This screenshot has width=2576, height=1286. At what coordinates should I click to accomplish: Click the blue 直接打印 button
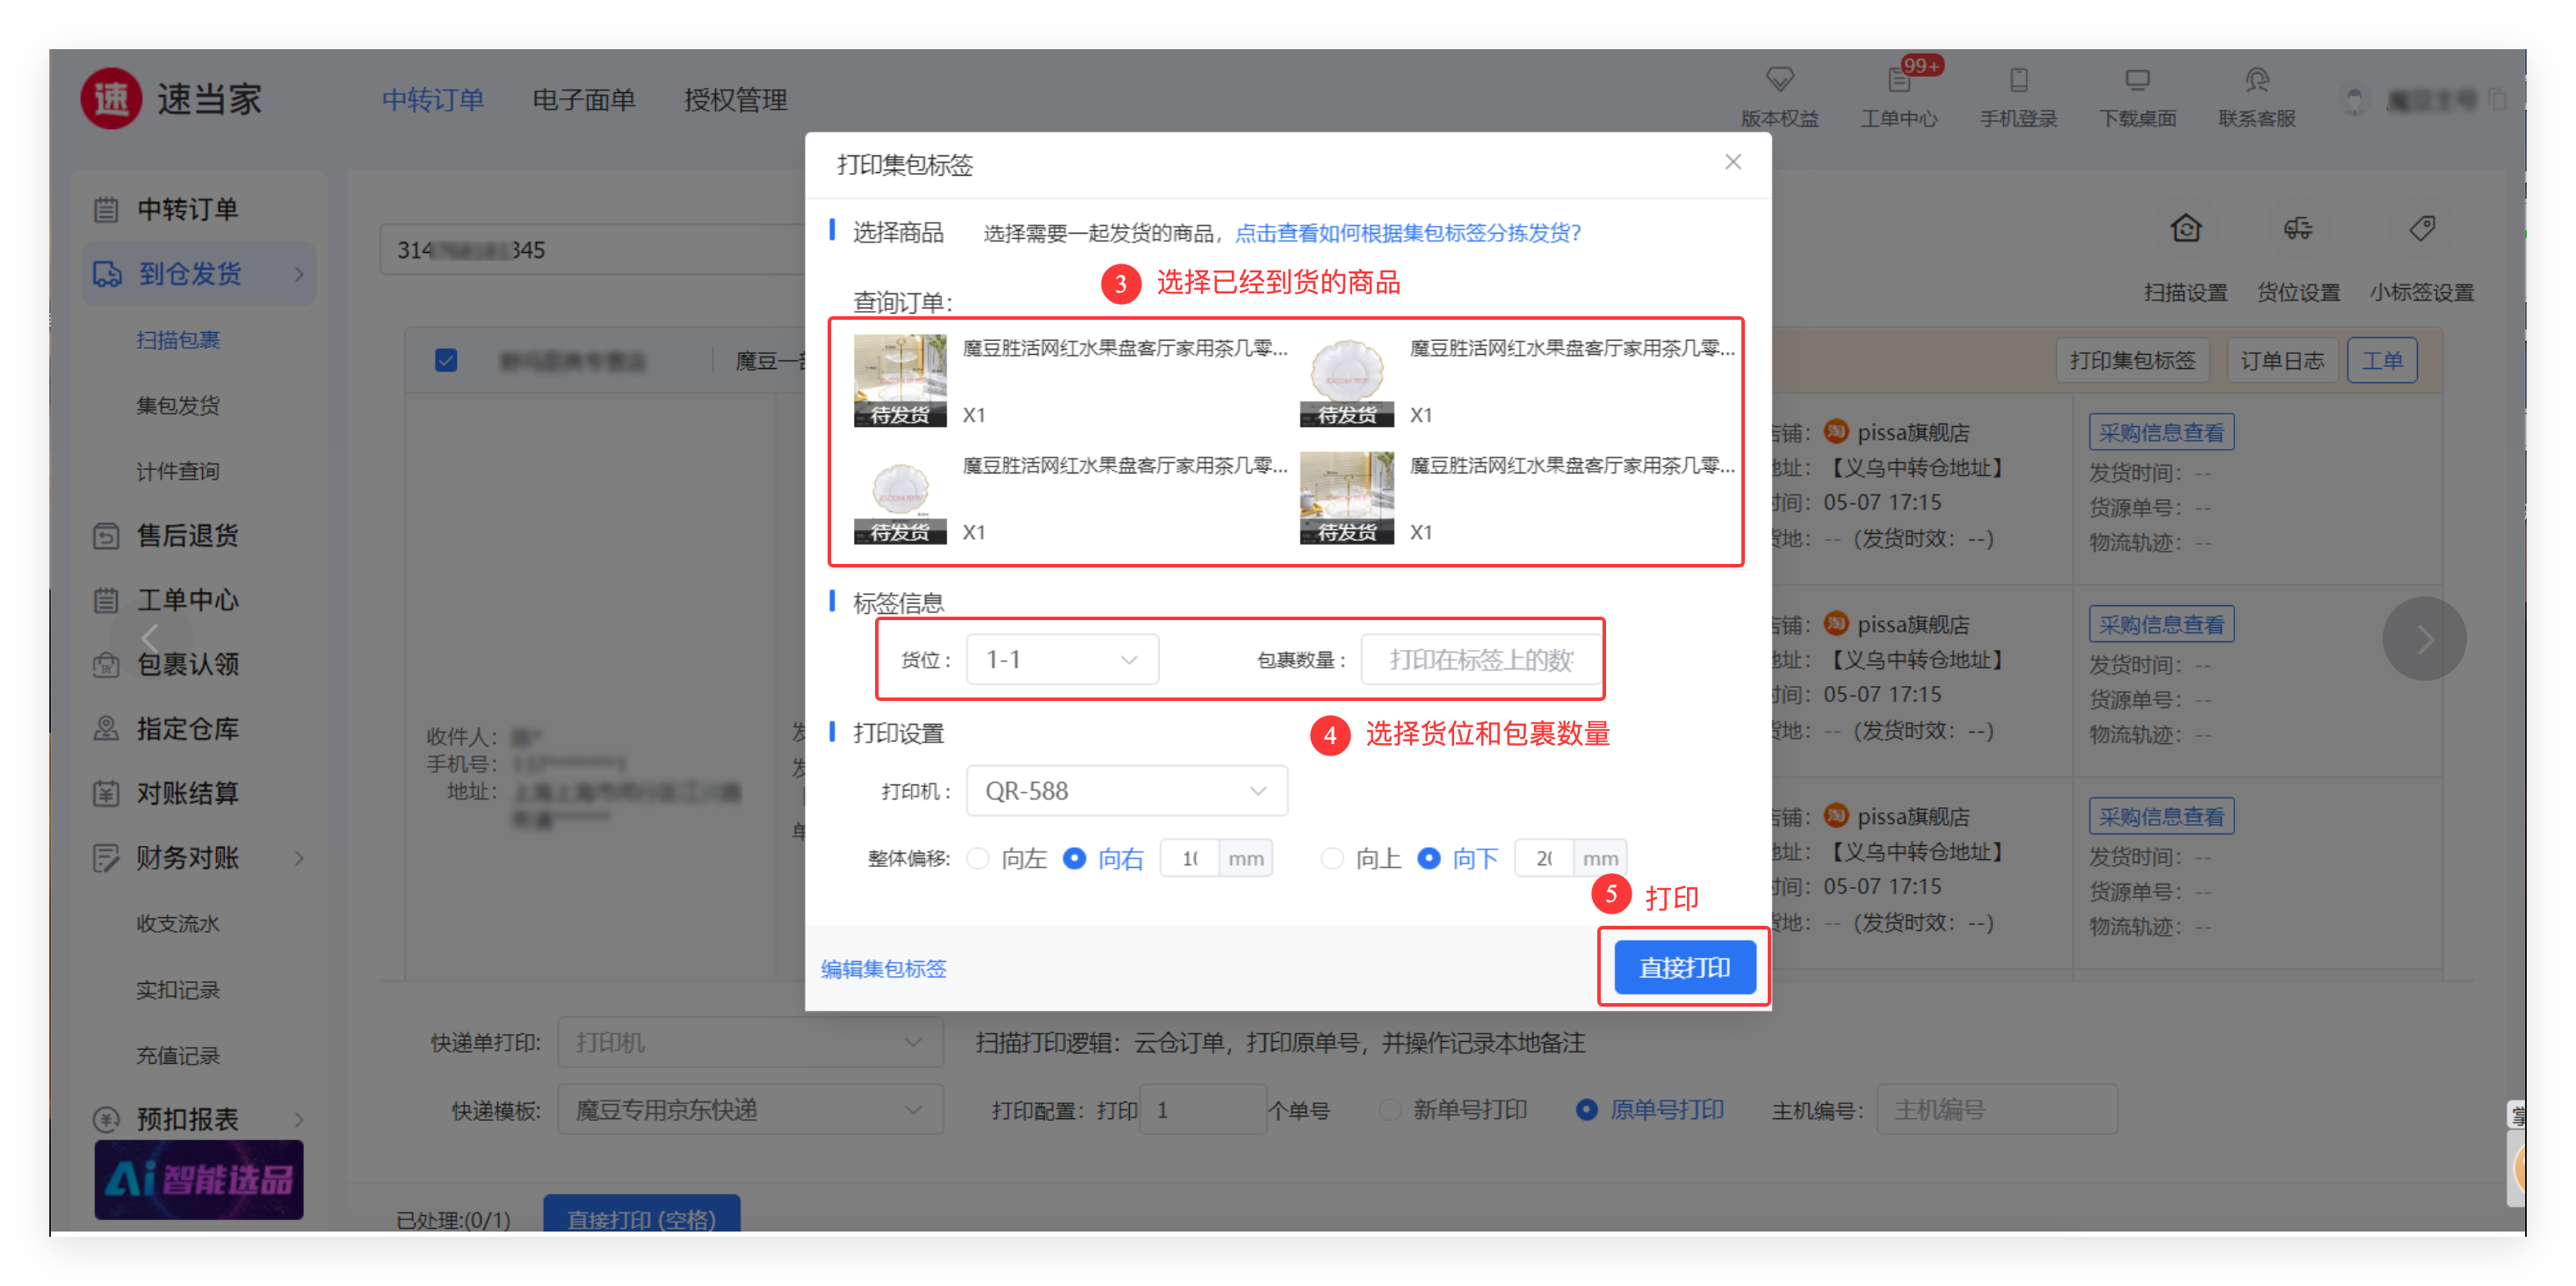(x=1684, y=967)
